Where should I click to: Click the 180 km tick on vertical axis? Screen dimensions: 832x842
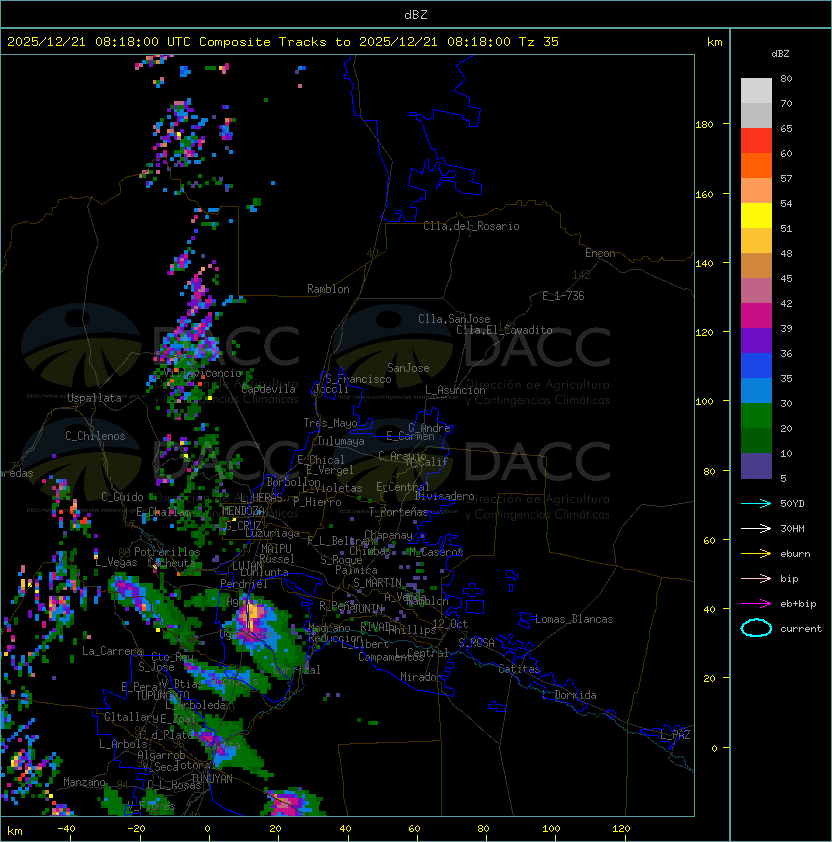coord(704,124)
